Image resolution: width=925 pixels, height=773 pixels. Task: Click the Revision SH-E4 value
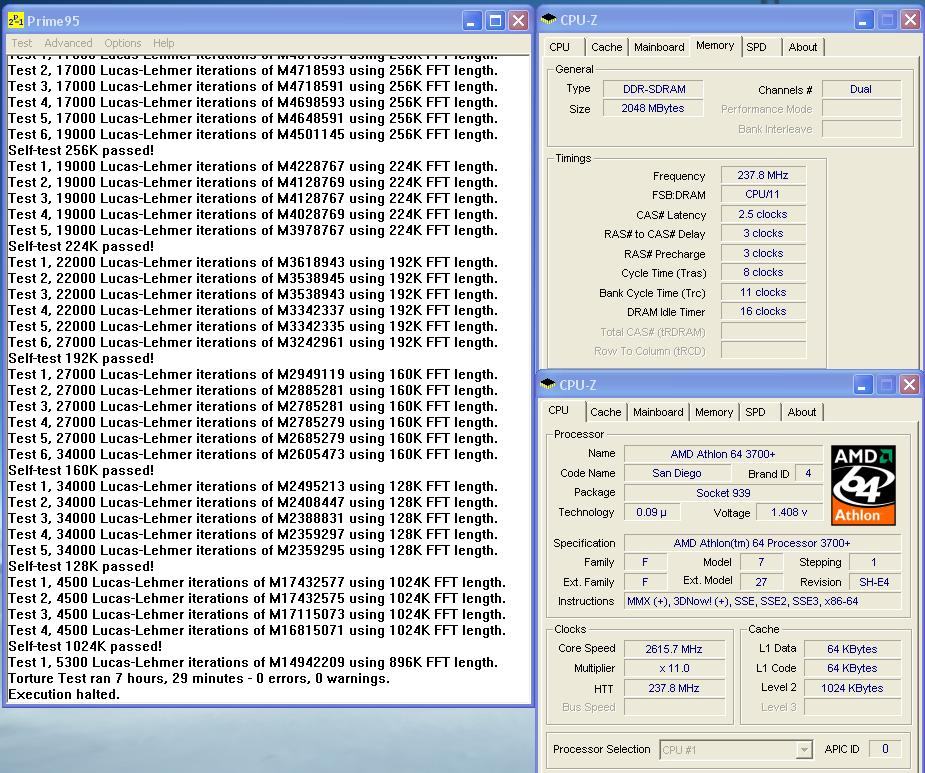click(875, 582)
